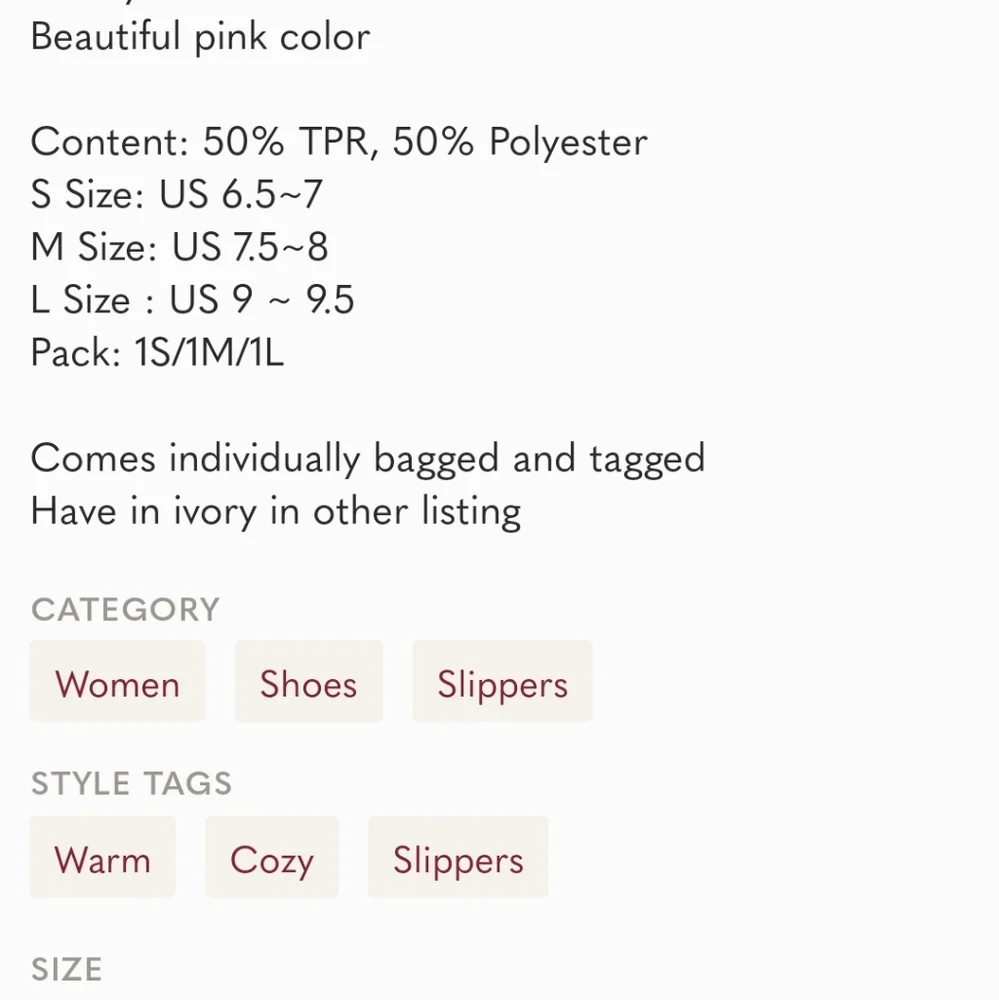Select the Content composition line

[x=339, y=142]
